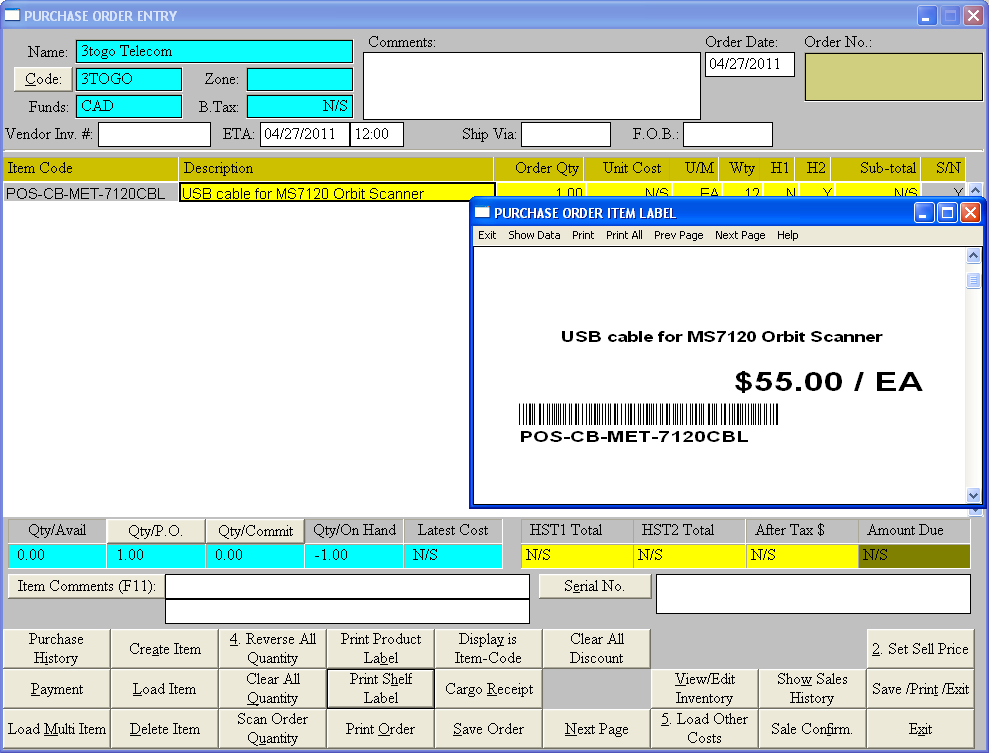The height and width of the screenshot is (753, 989).
Task: Click the Serial No. button
Action: point(594,587)
